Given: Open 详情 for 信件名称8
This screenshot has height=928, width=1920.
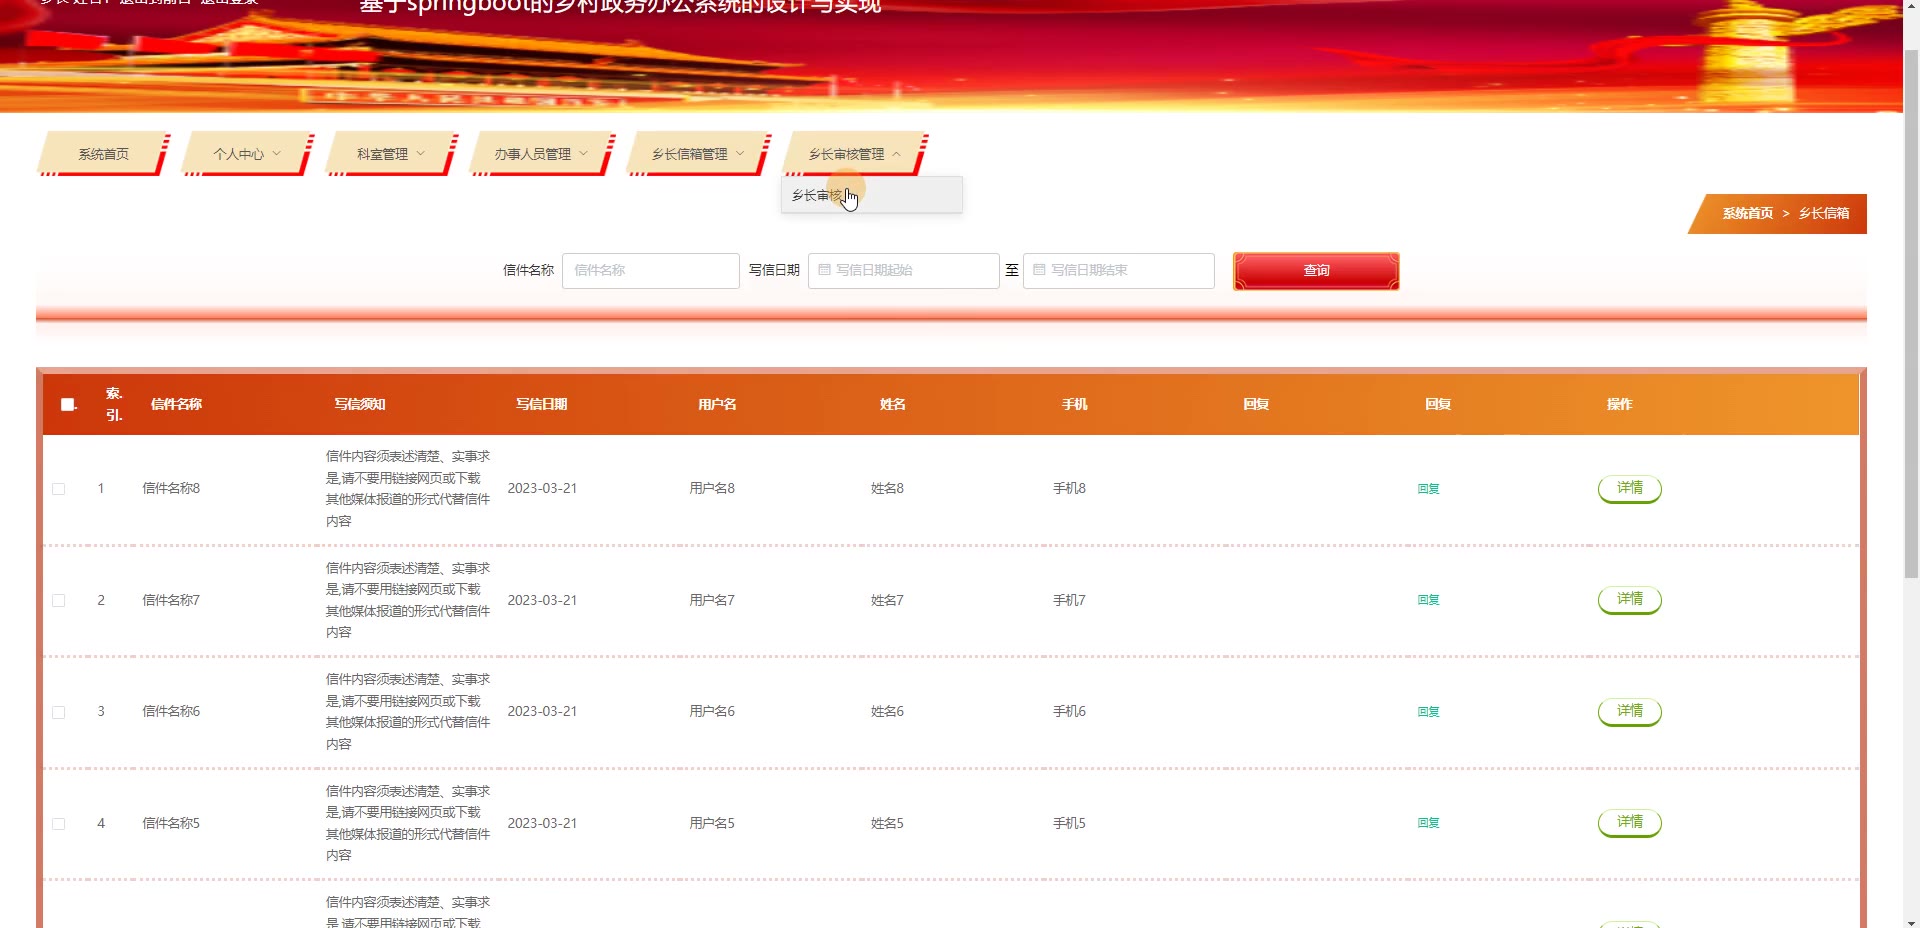Looking at the screenshot, I should pyautogui.click(x=1630, y=489).
